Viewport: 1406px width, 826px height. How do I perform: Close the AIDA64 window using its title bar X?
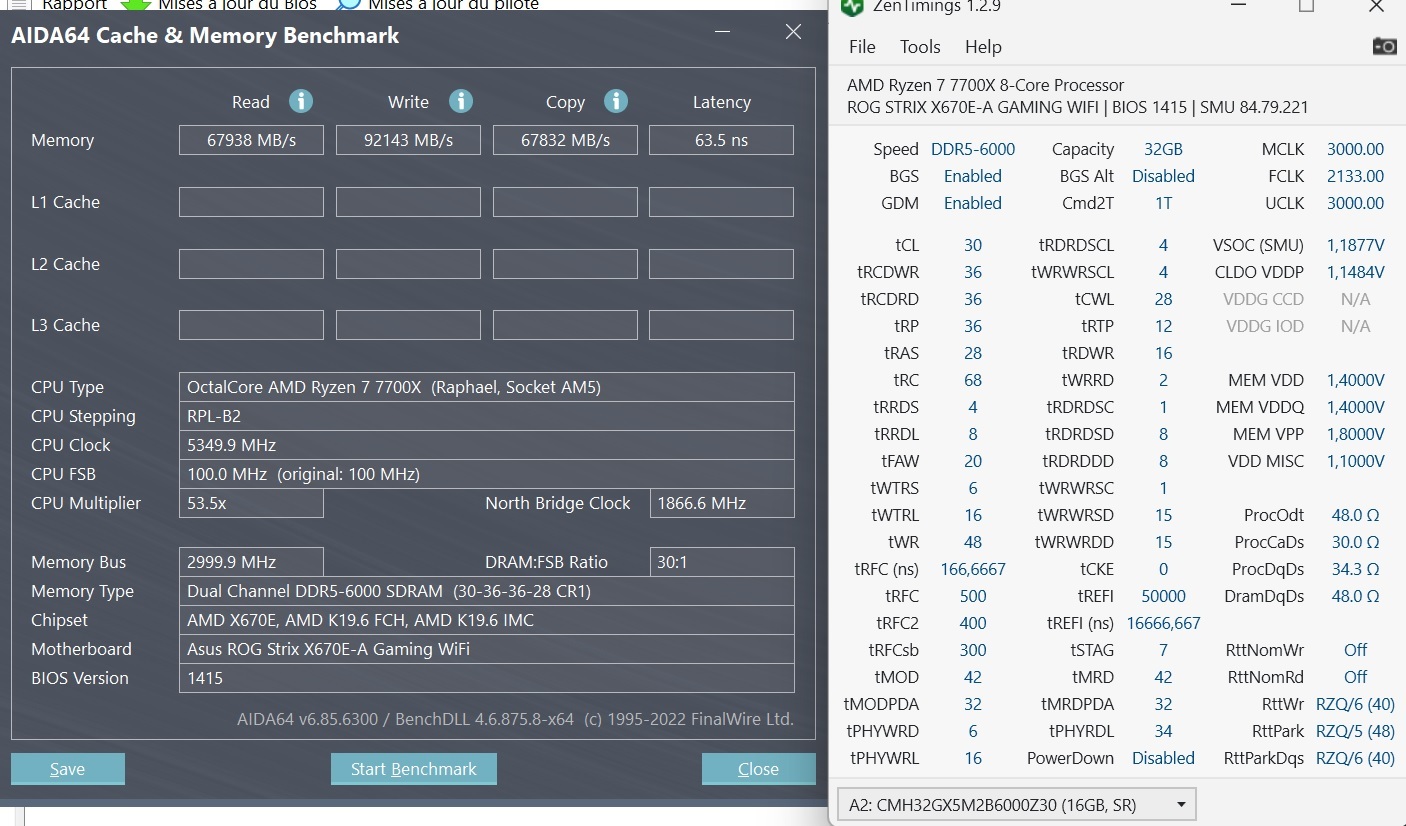[793, 32]
